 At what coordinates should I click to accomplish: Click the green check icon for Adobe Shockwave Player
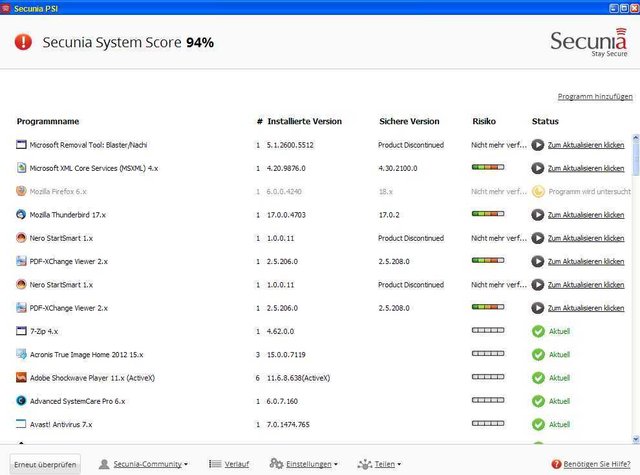(x=538, y=378)
